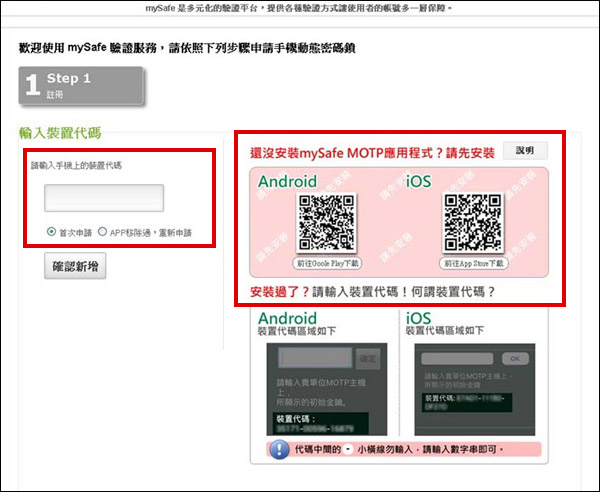Click the 何謂裝置代碼？ text
Viewport: 600px width, 492px height.
[x=453, y=292]
